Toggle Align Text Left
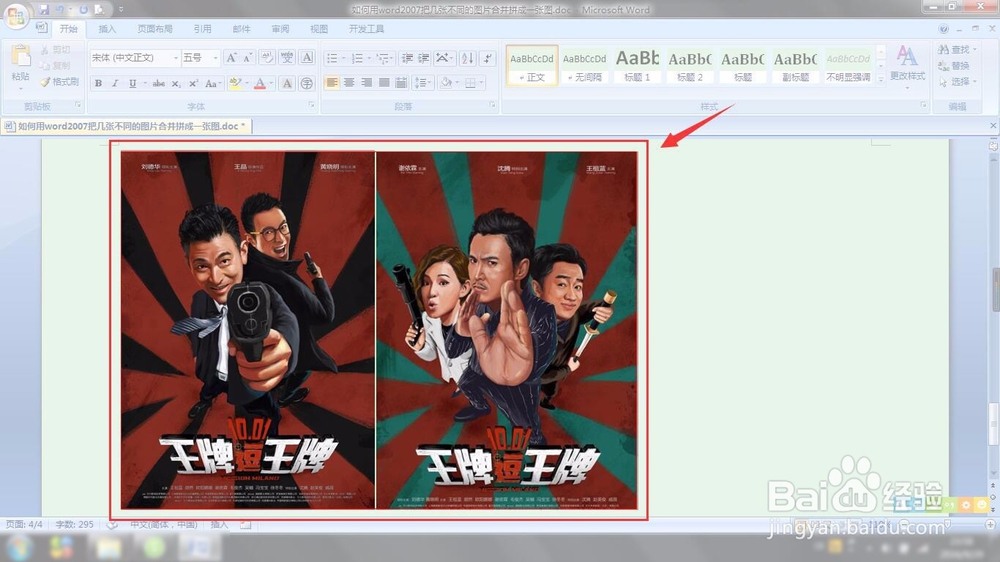The image size is (1000, 562). [x=332, y=82]
